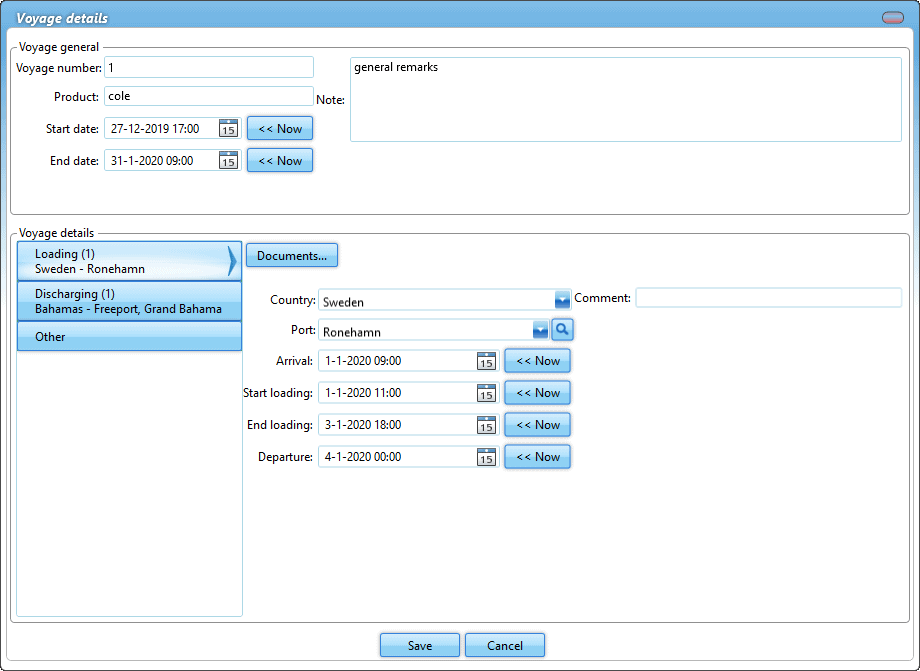
Task: Open the Documents dialog
Action: coord(292,256)
